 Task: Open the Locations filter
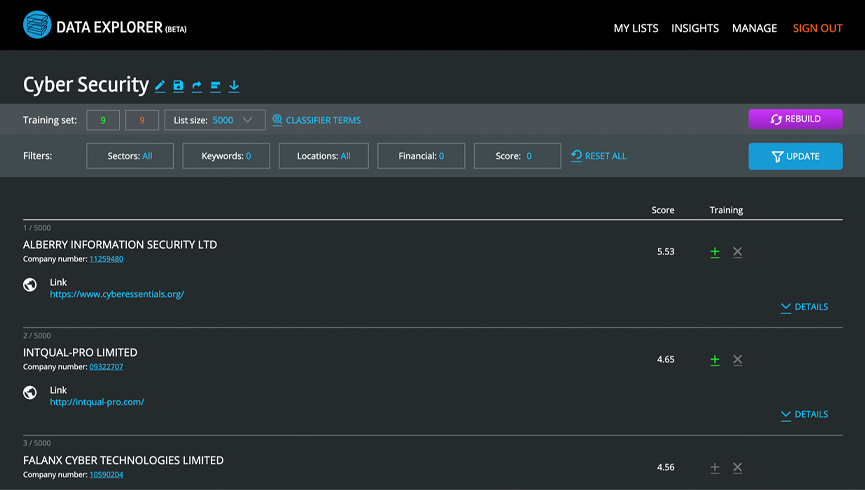(323, 156)
